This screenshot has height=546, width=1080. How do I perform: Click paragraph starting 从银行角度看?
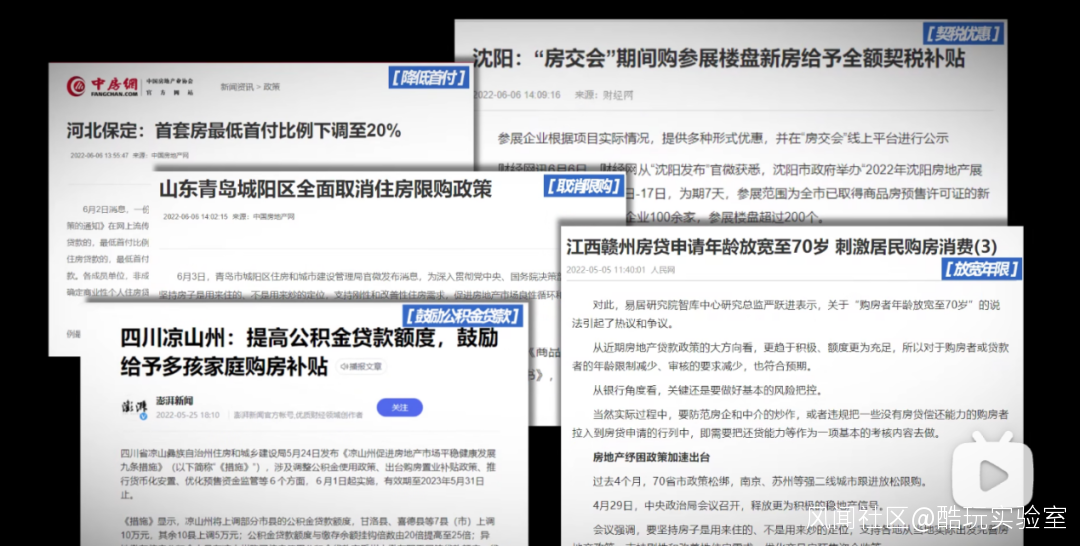707,390
